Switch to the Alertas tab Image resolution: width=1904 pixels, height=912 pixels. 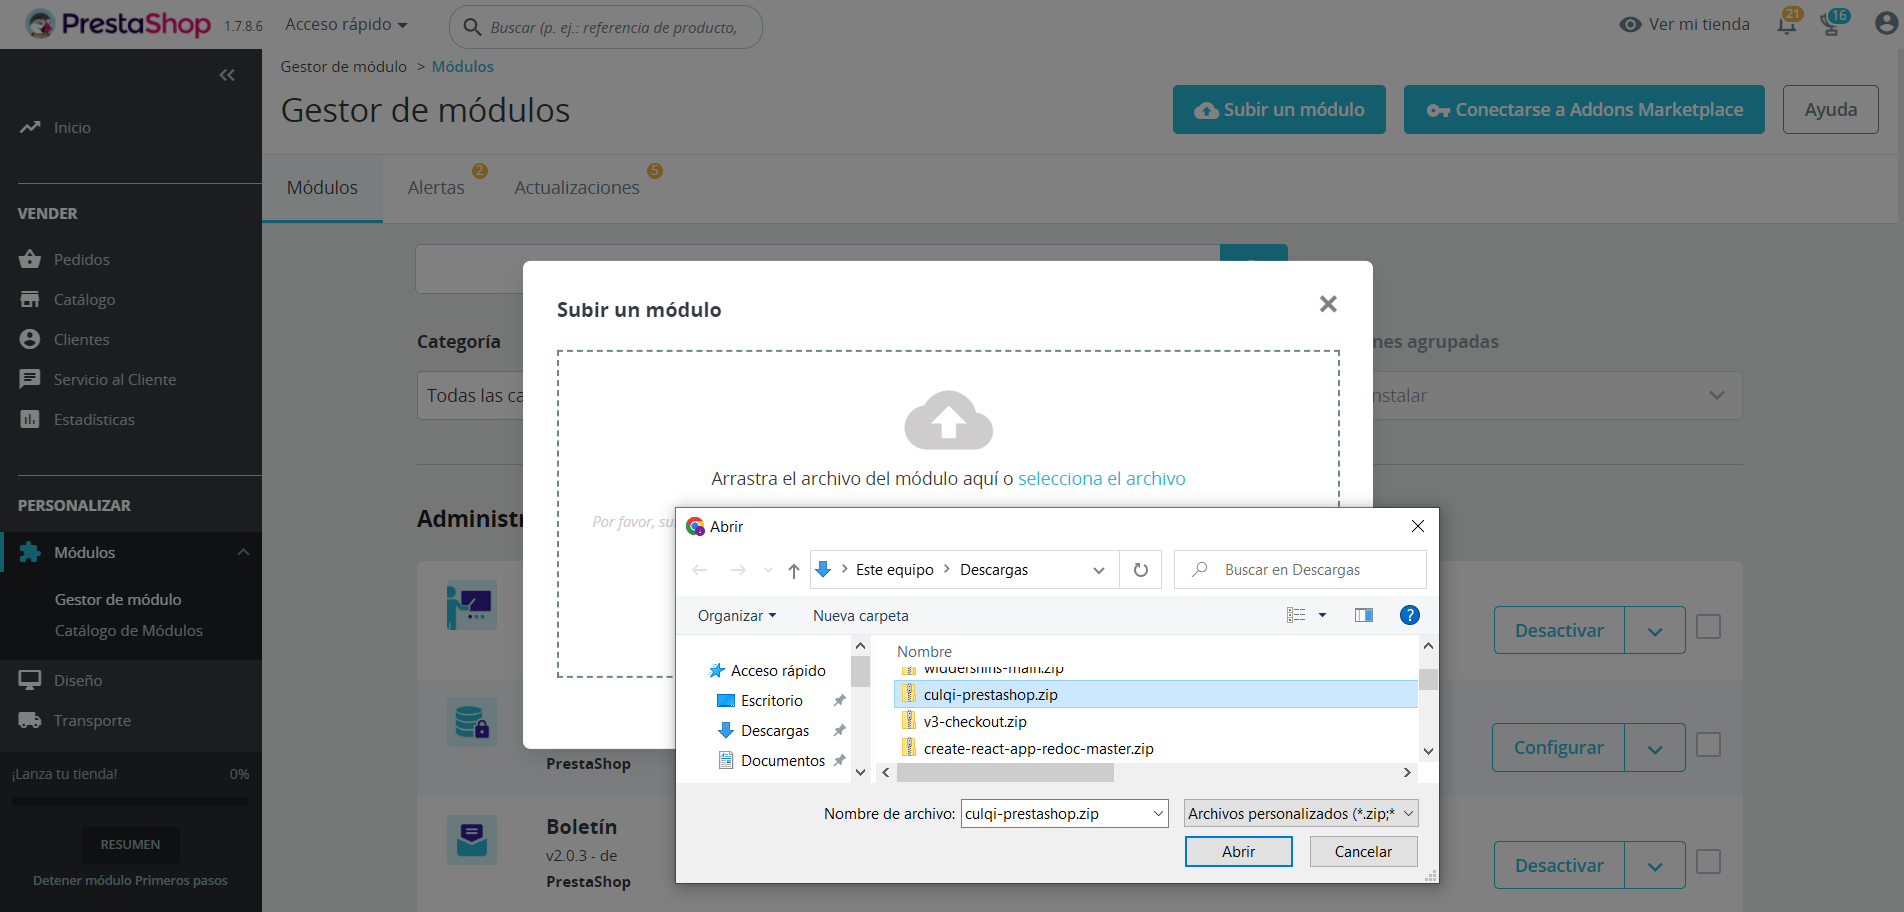tap(437, 186)
